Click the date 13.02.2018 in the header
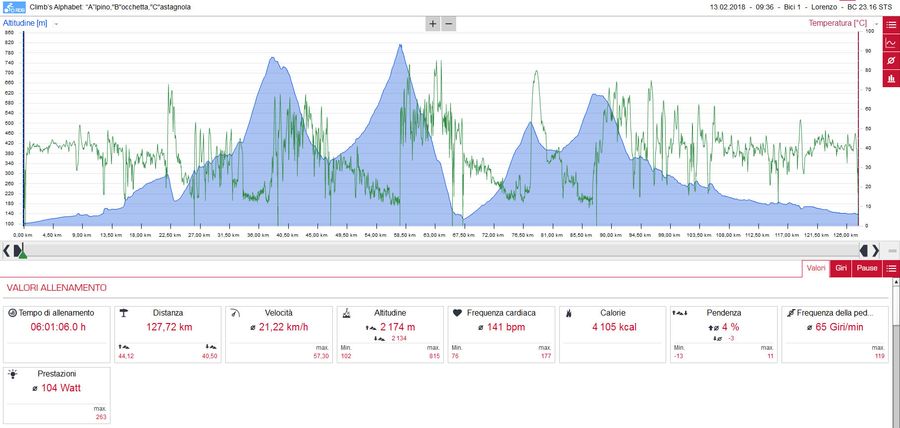The height and width of the screenshot is (428, 900). (x=728, y=7)
